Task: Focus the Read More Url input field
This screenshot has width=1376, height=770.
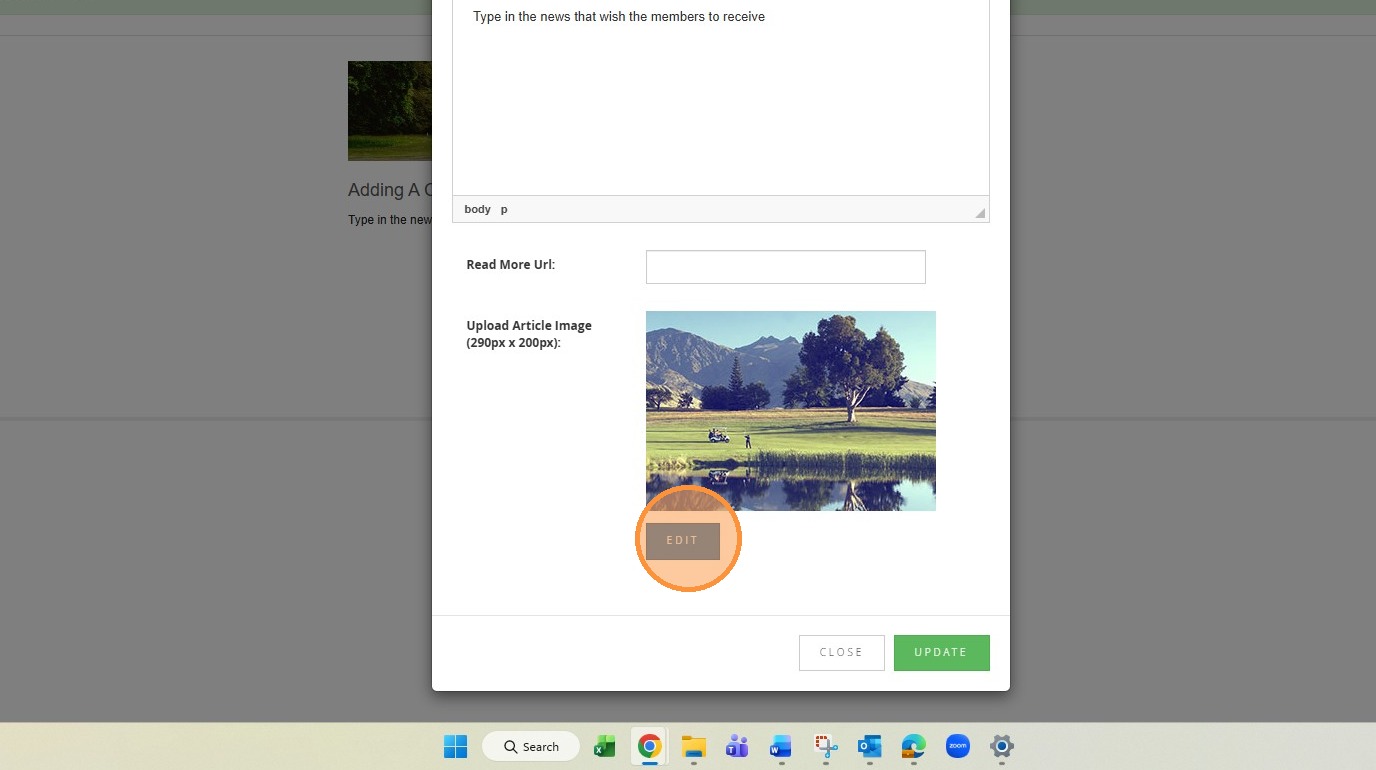Action: coord(785,267)
